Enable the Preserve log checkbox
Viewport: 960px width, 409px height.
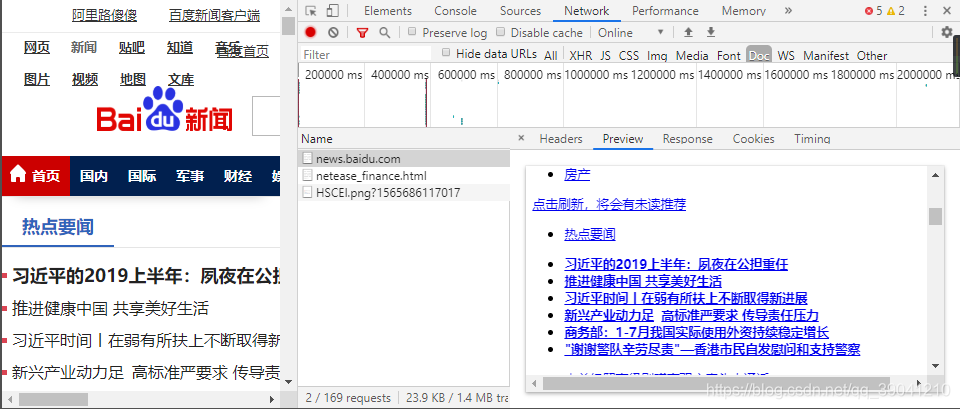click(412, 31)
